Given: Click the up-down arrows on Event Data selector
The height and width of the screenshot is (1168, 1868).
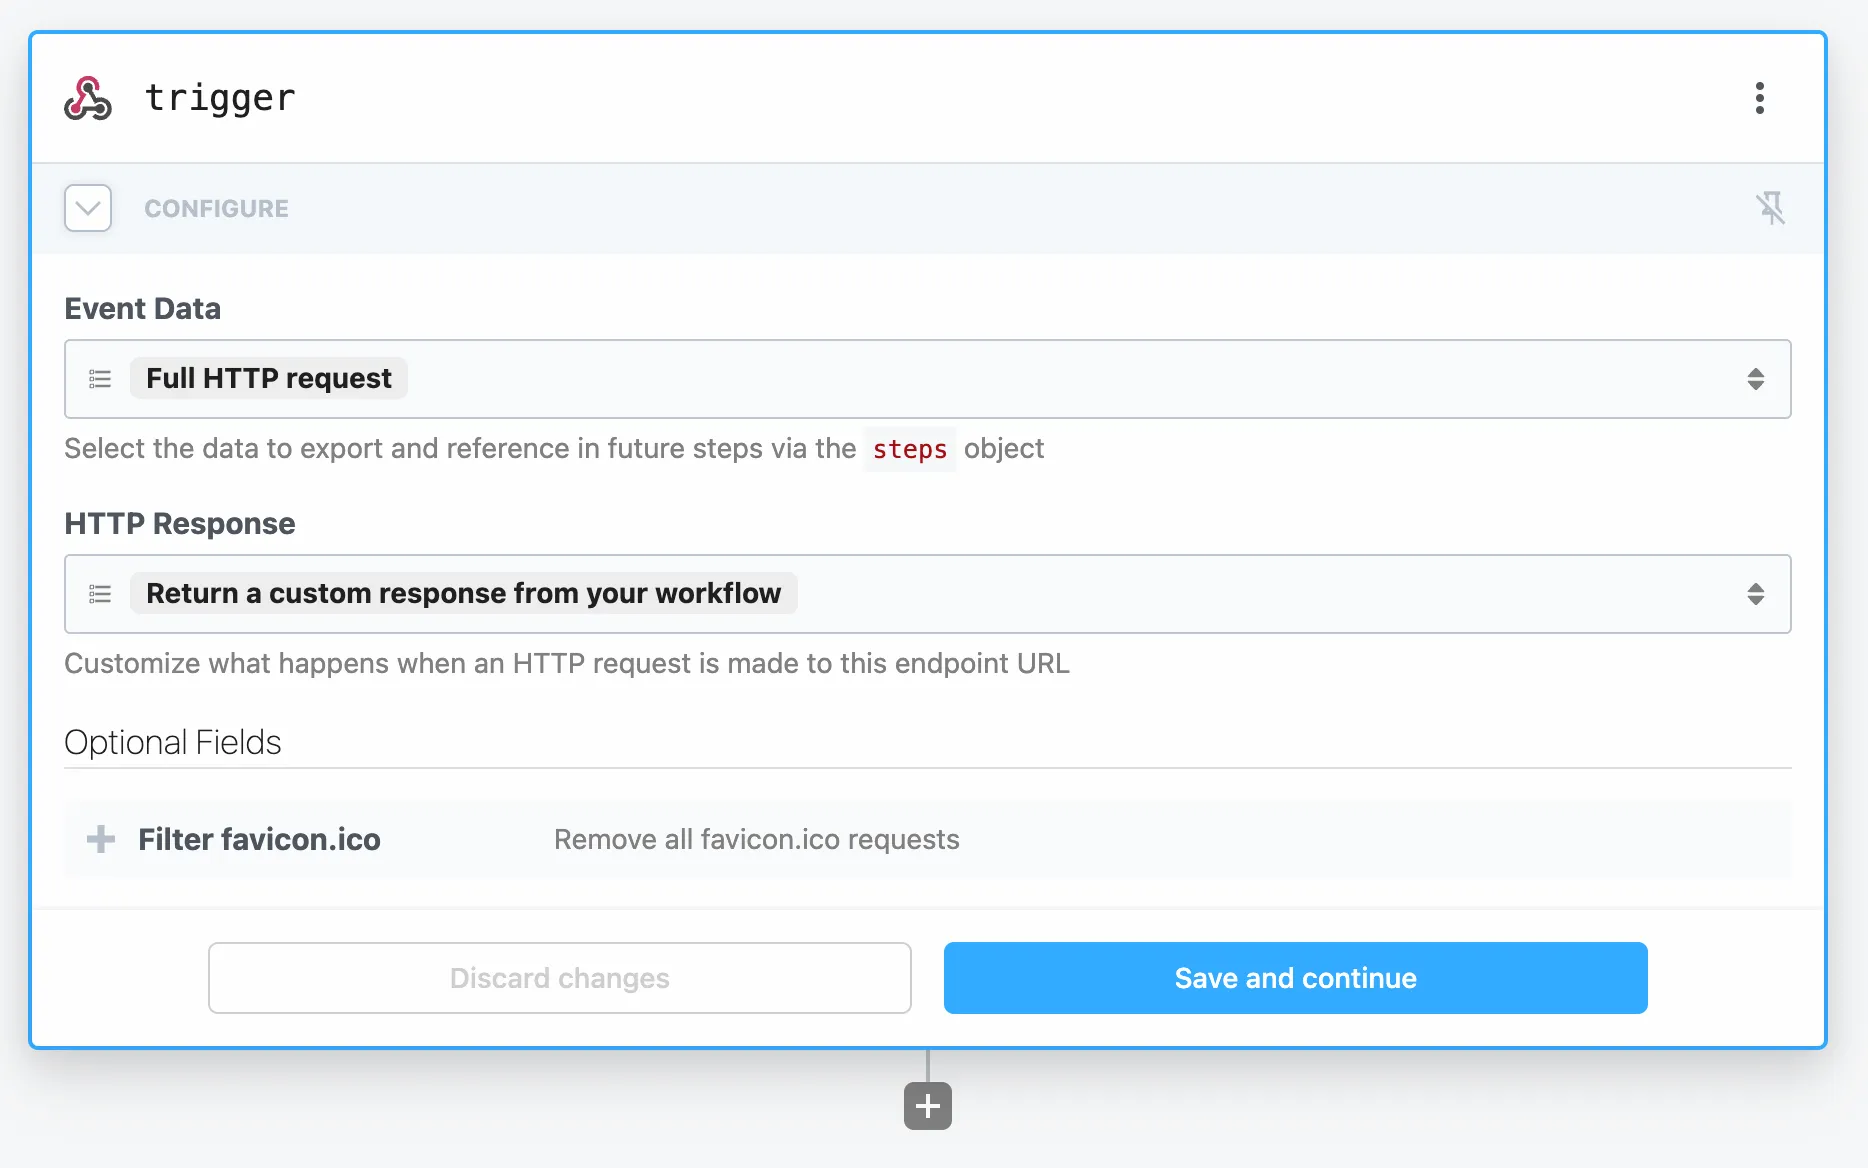Looking at the screenshot, I should (1756, 379).
